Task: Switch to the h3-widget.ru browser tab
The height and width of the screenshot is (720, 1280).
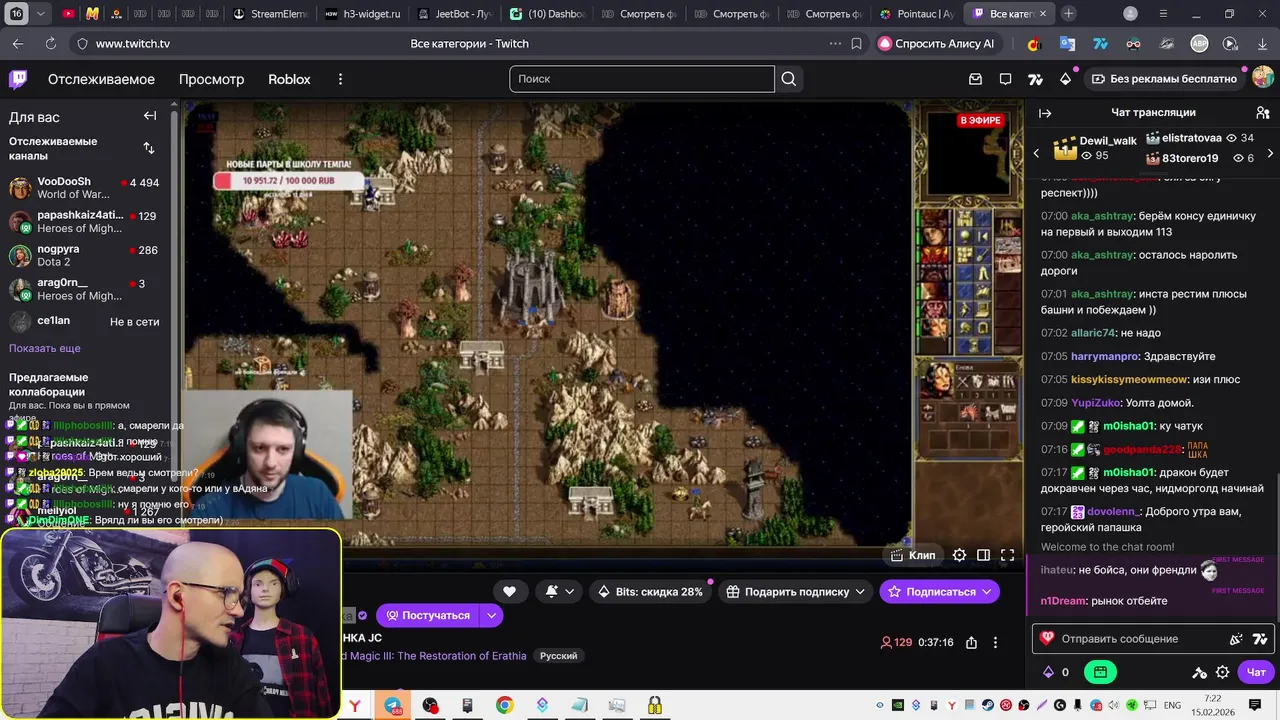Action: [x=364, y=14]
